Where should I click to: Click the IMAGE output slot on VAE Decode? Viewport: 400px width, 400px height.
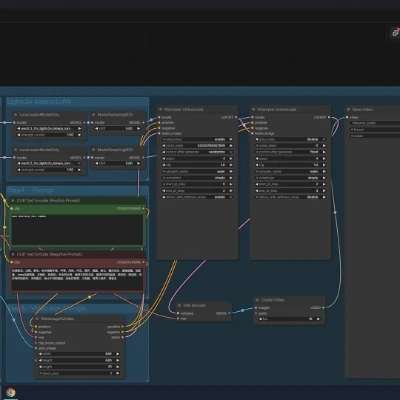pyautogui.click(x=229, y=313)
